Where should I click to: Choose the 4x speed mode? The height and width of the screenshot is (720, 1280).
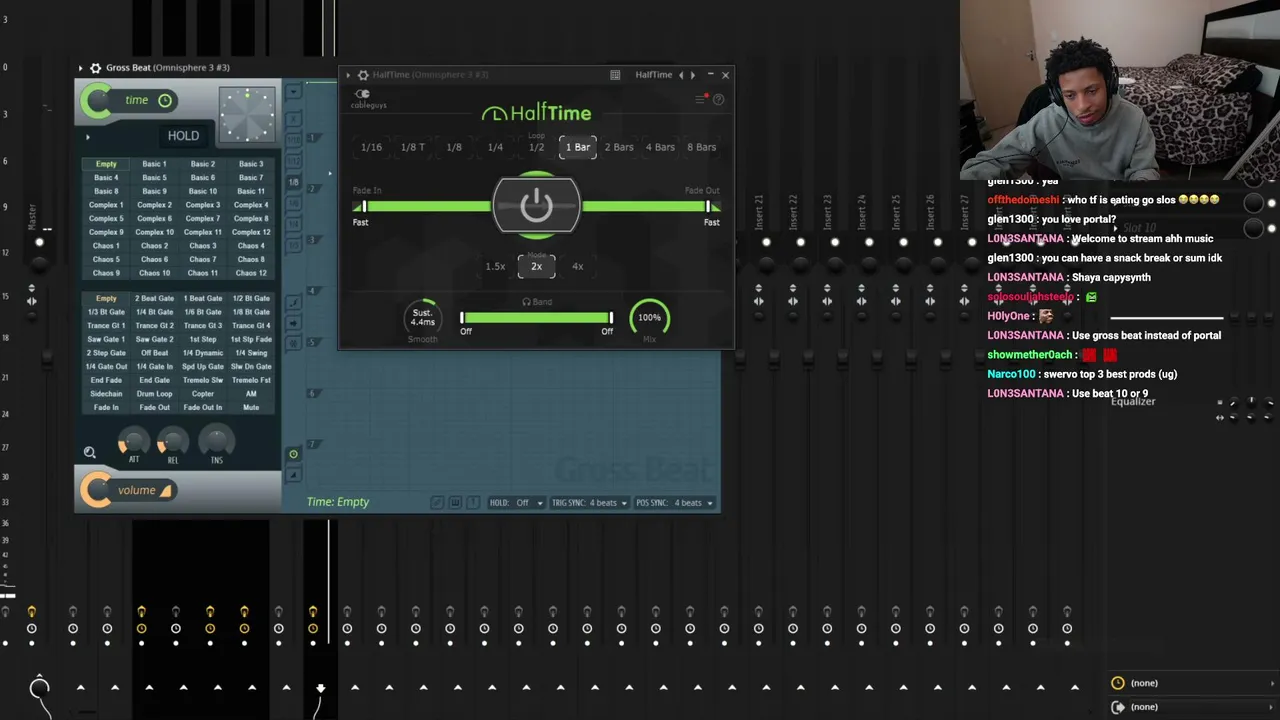click(x=577, y=266)
